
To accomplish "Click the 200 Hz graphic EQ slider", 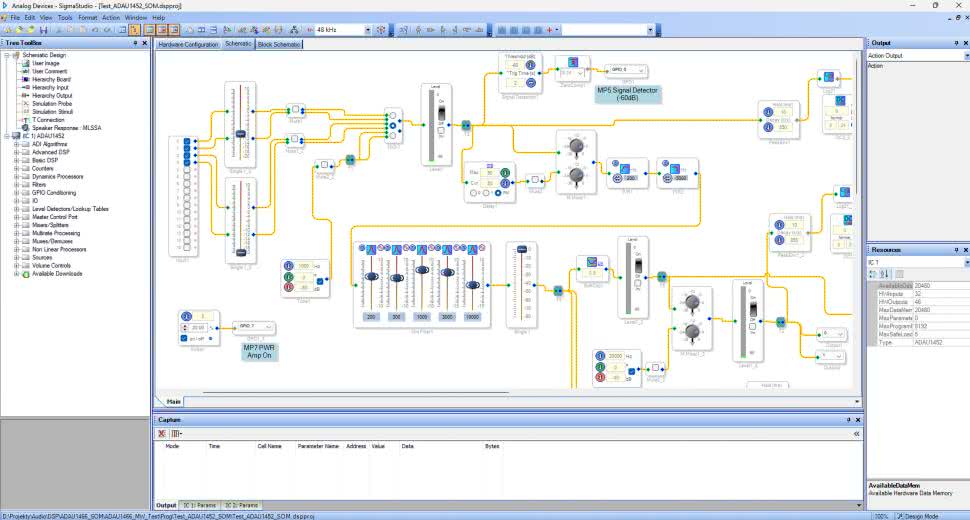I will (x=371, y=275).
